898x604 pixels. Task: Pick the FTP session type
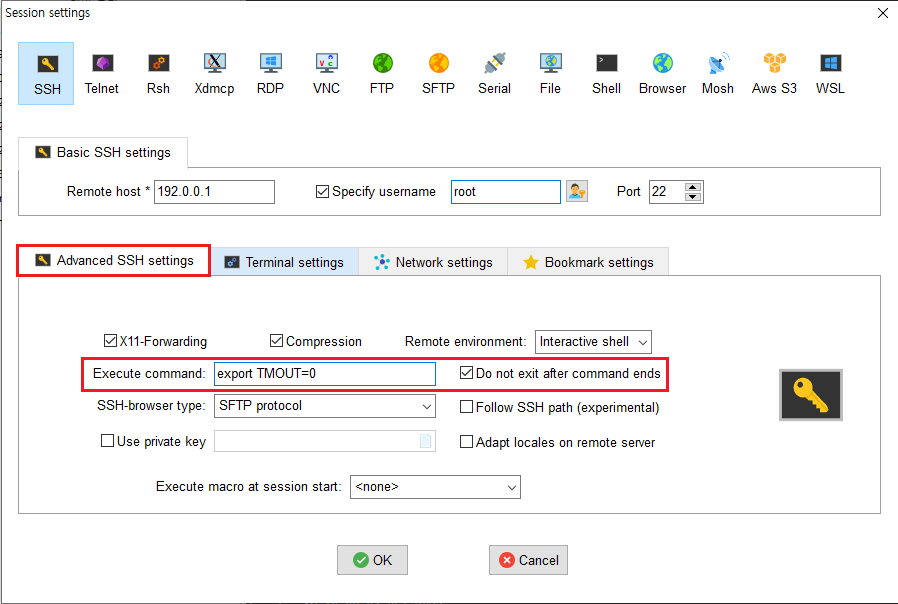pos(382,73)
